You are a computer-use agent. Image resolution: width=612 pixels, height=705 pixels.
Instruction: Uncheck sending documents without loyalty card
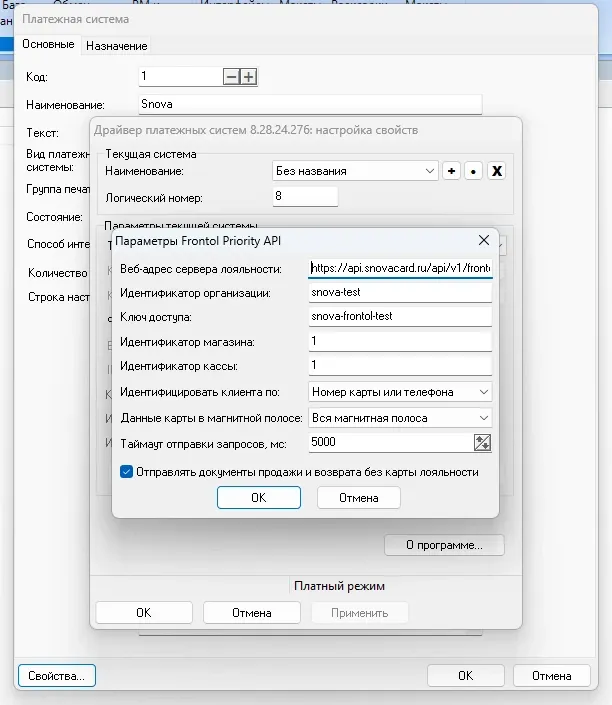tap(126, 472)
